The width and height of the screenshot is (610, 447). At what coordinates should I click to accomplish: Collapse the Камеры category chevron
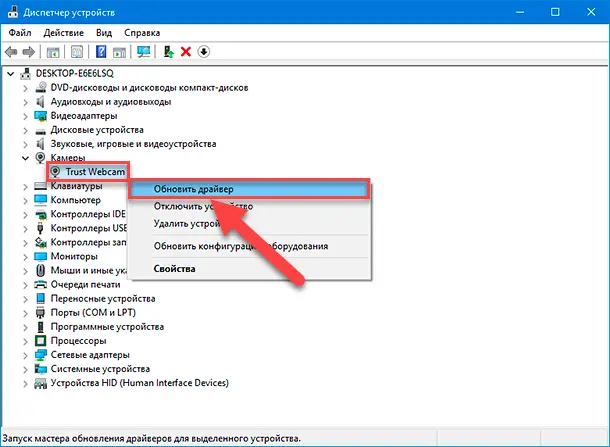[x=25, y=158]
